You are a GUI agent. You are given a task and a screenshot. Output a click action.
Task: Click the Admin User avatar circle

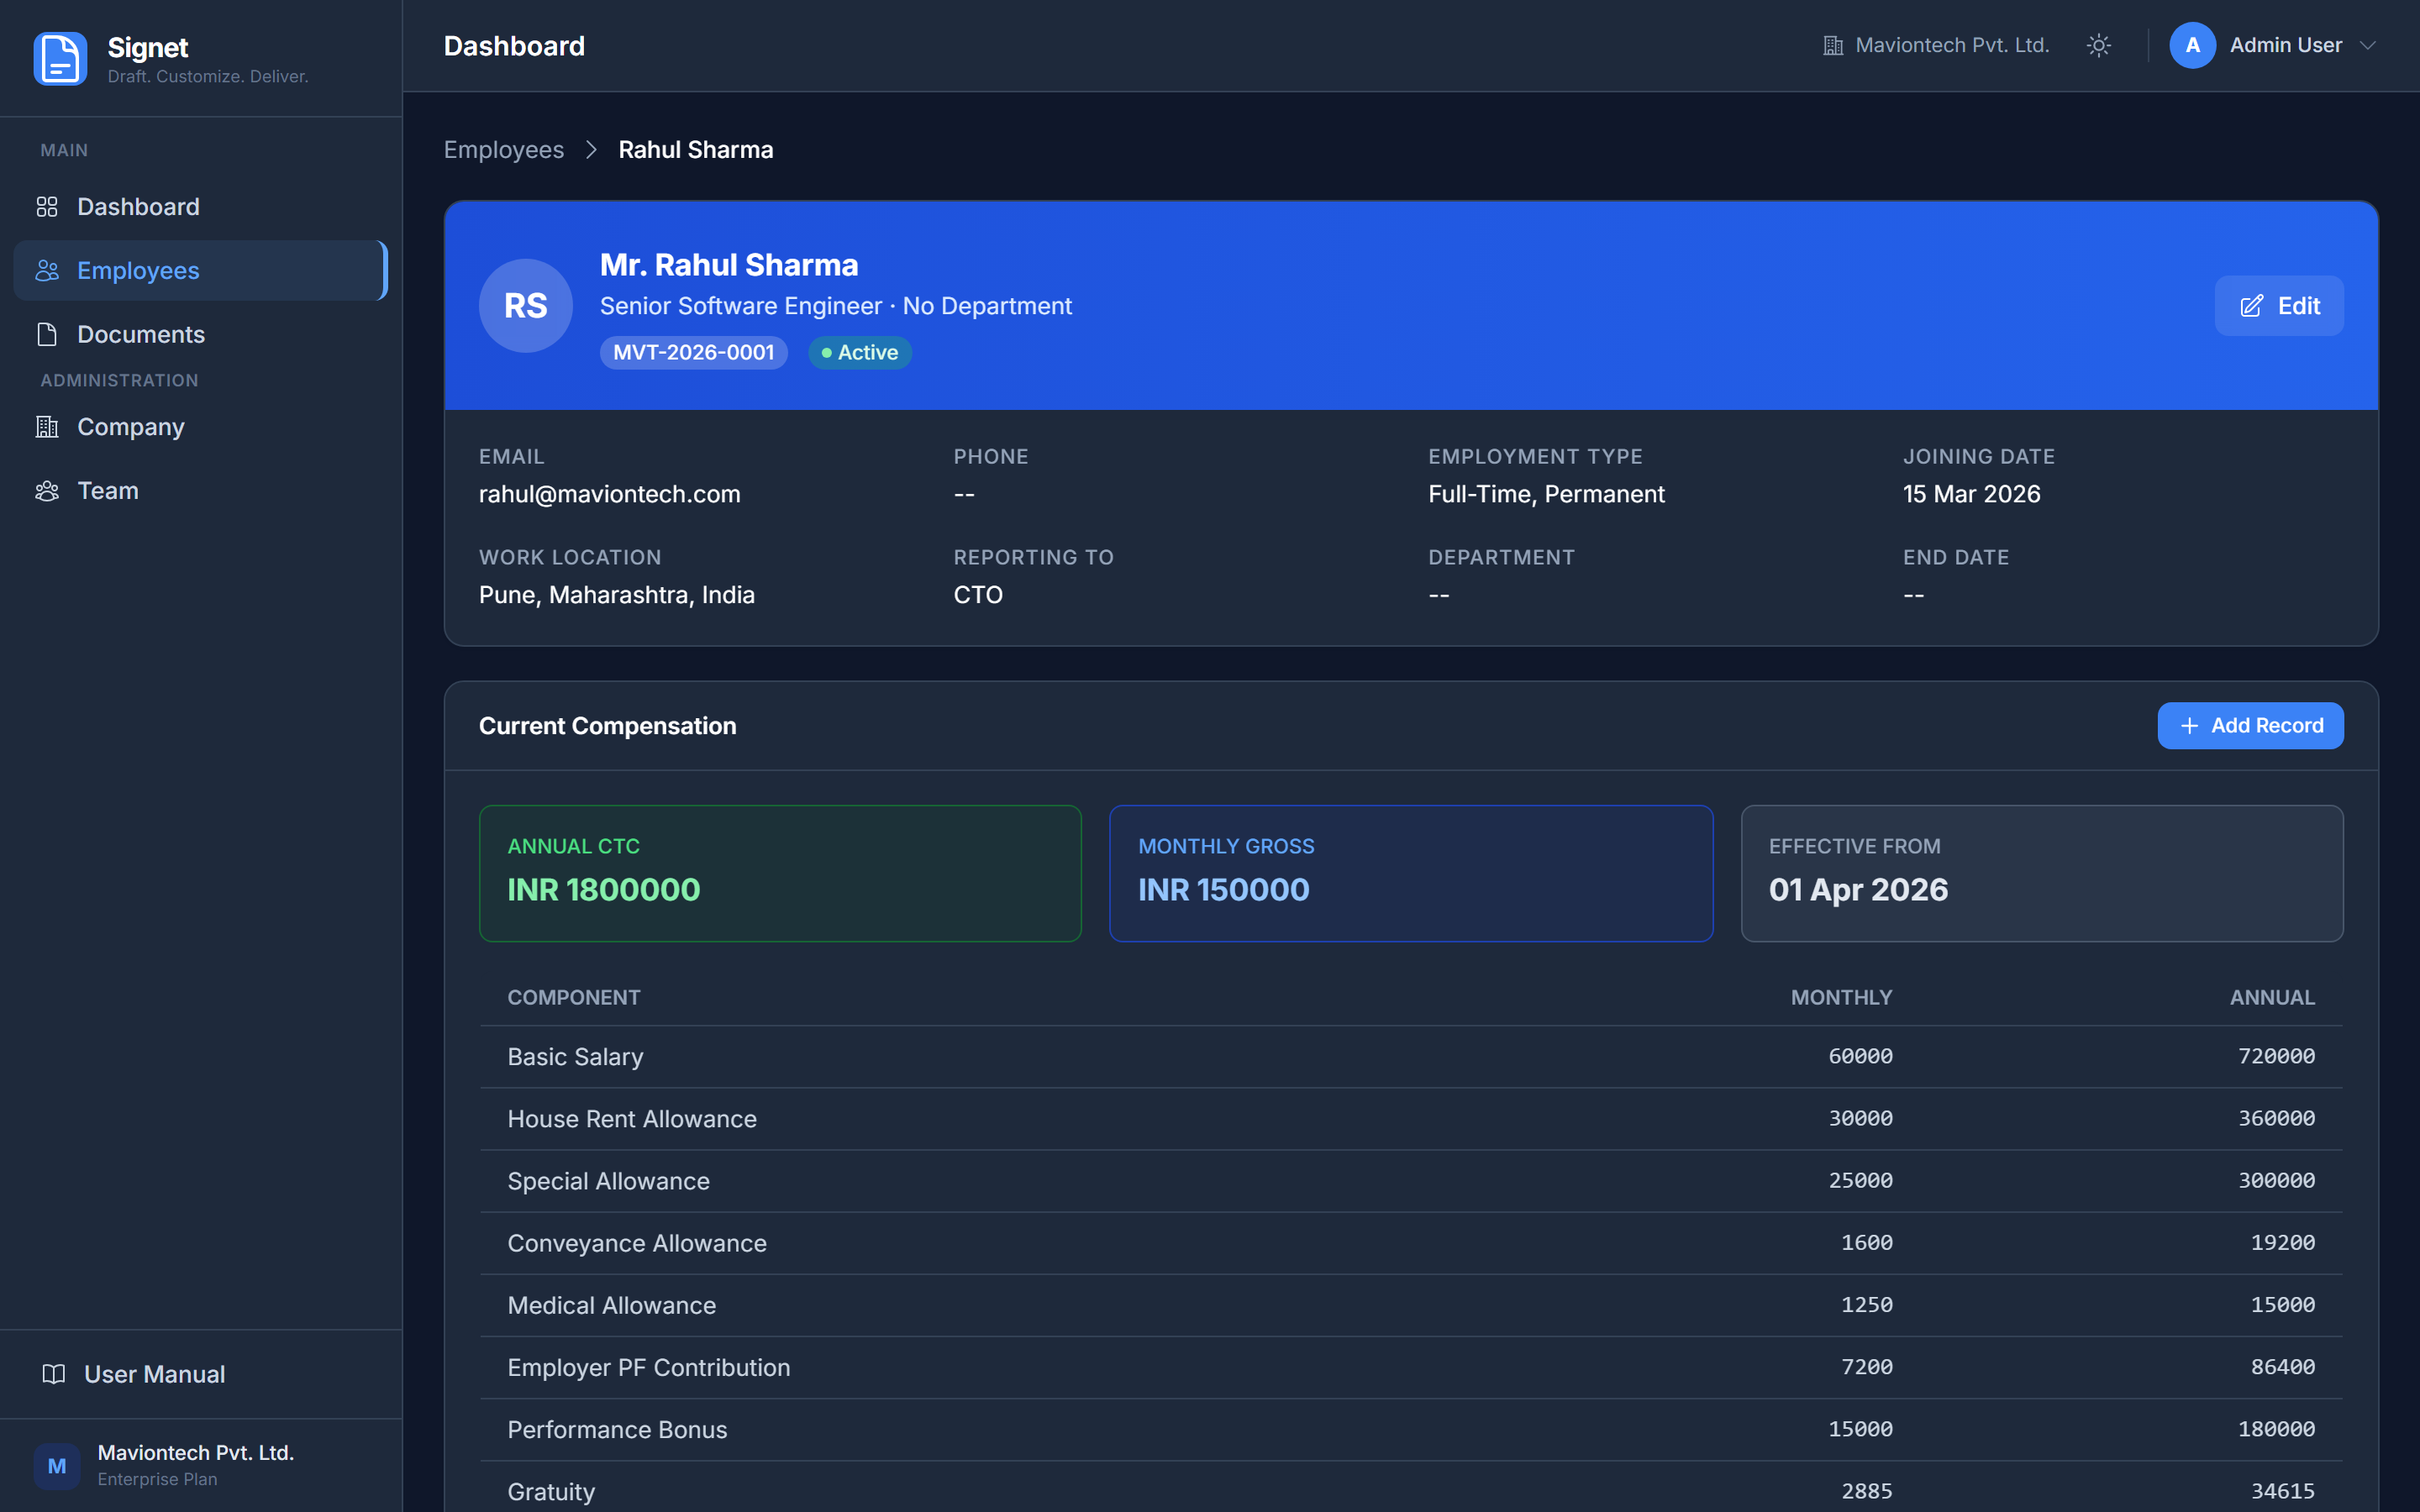pos(2192,46)
